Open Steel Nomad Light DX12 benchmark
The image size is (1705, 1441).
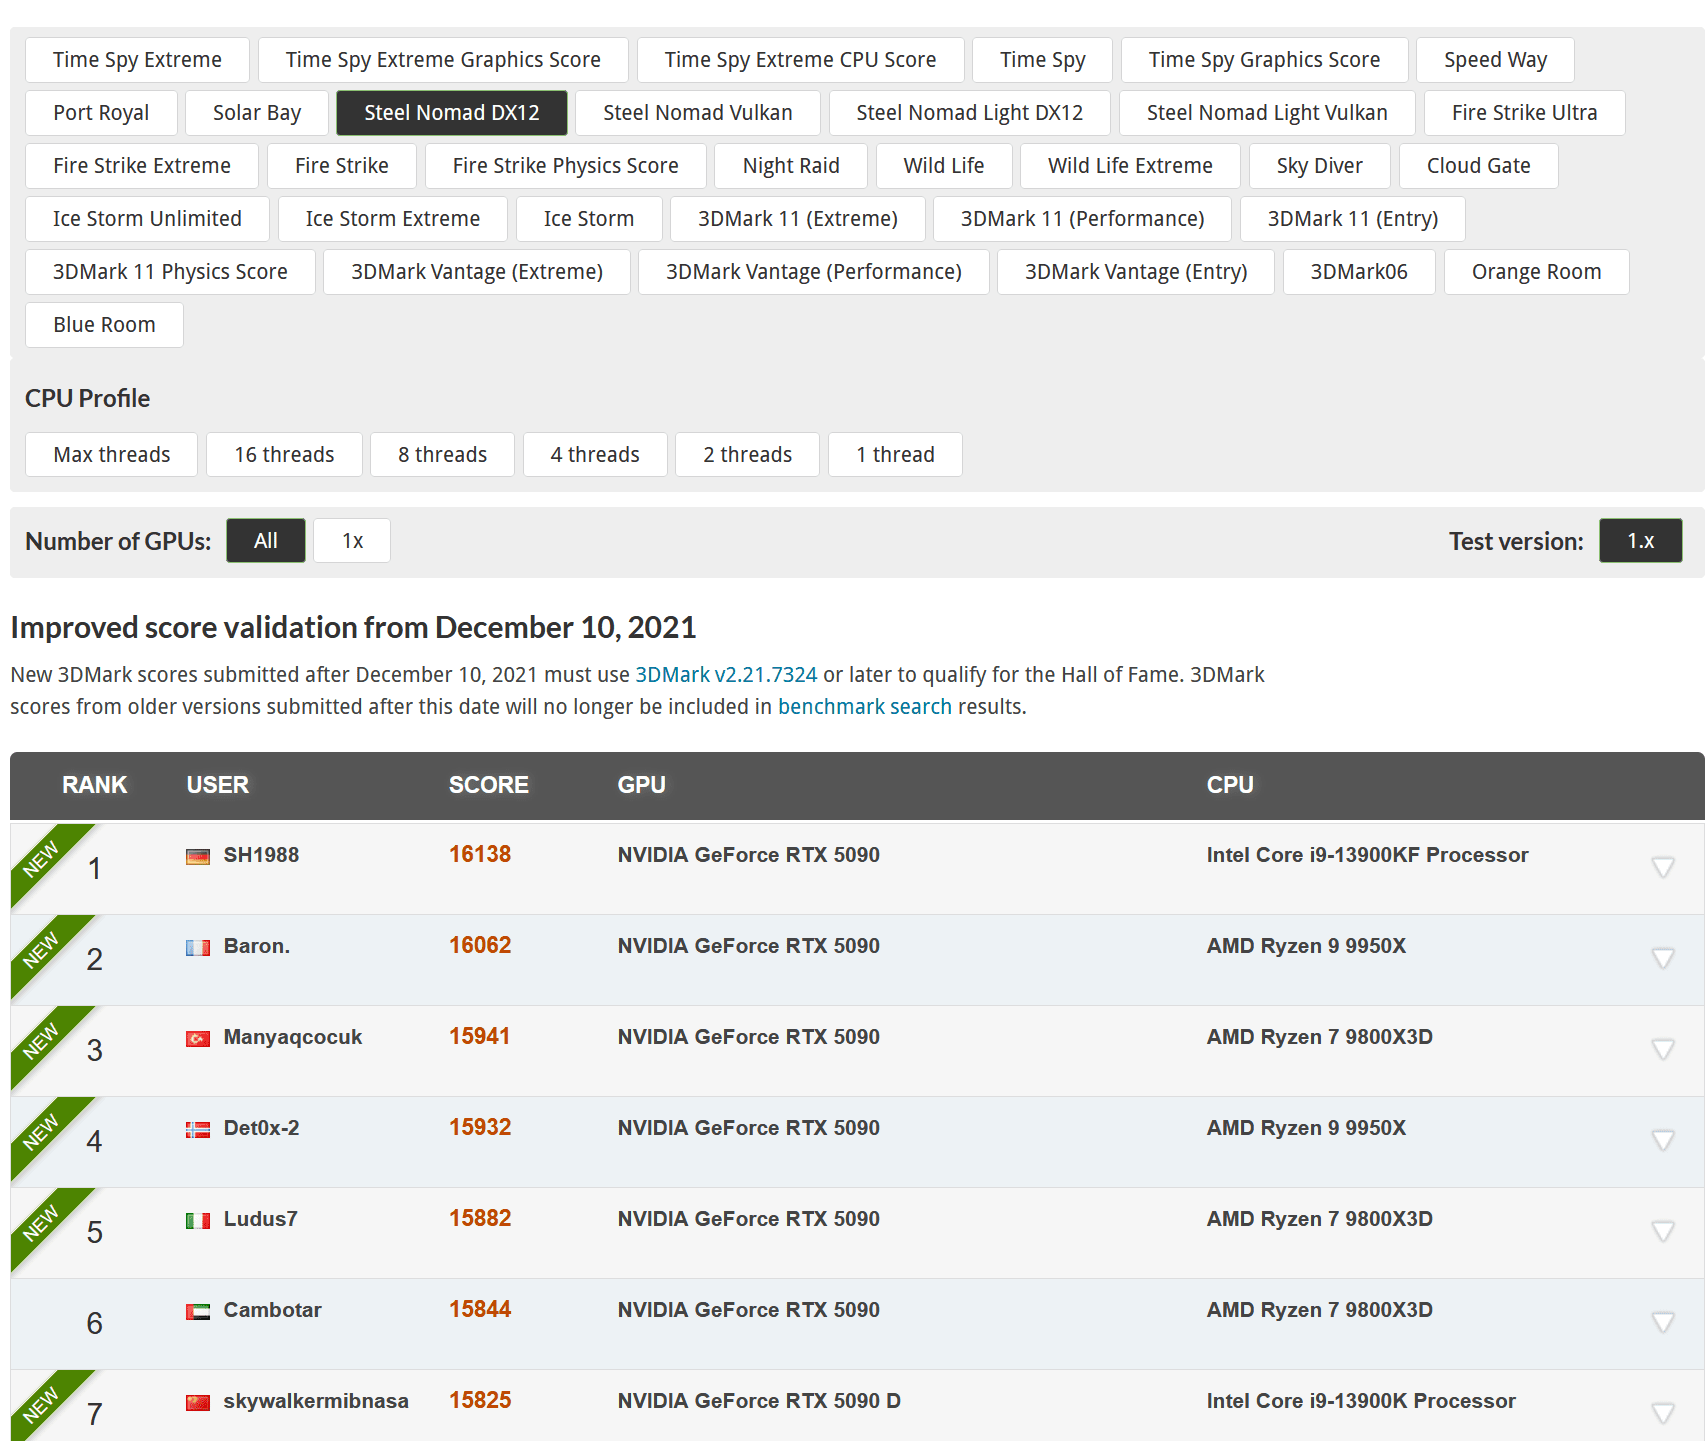coord(970,113)
